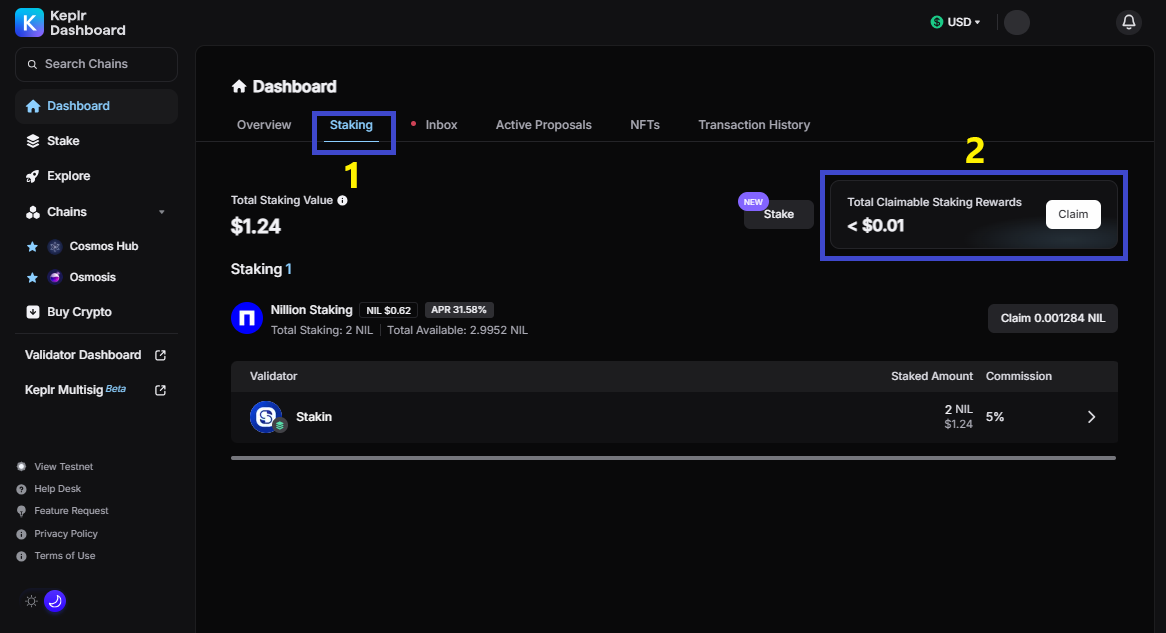Switch to dark mode moon icon

click(x=55, y=601)
